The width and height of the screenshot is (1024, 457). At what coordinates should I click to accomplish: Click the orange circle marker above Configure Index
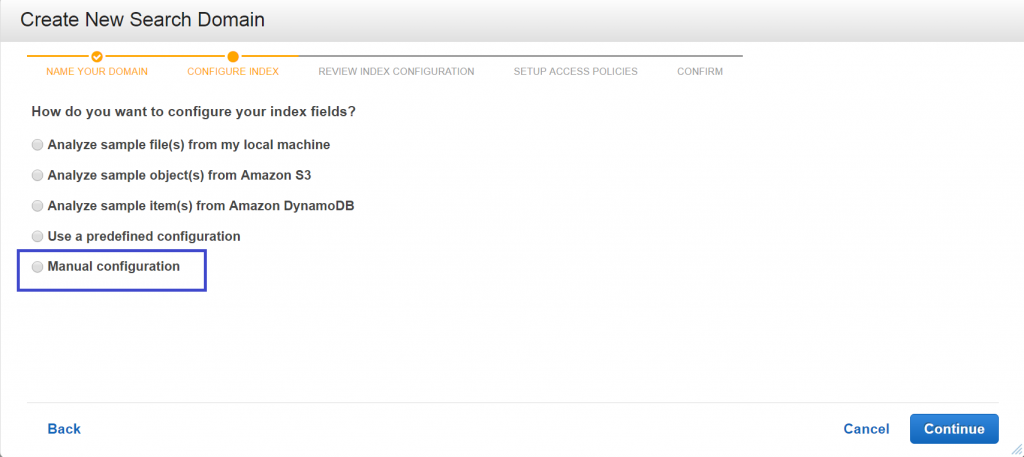(x=233, y=56)
